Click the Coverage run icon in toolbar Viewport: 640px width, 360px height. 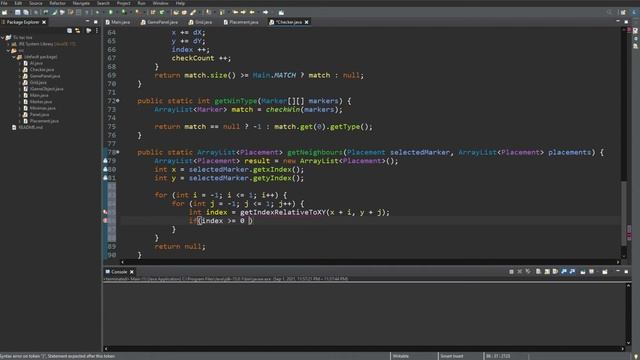tap(124, 12)
